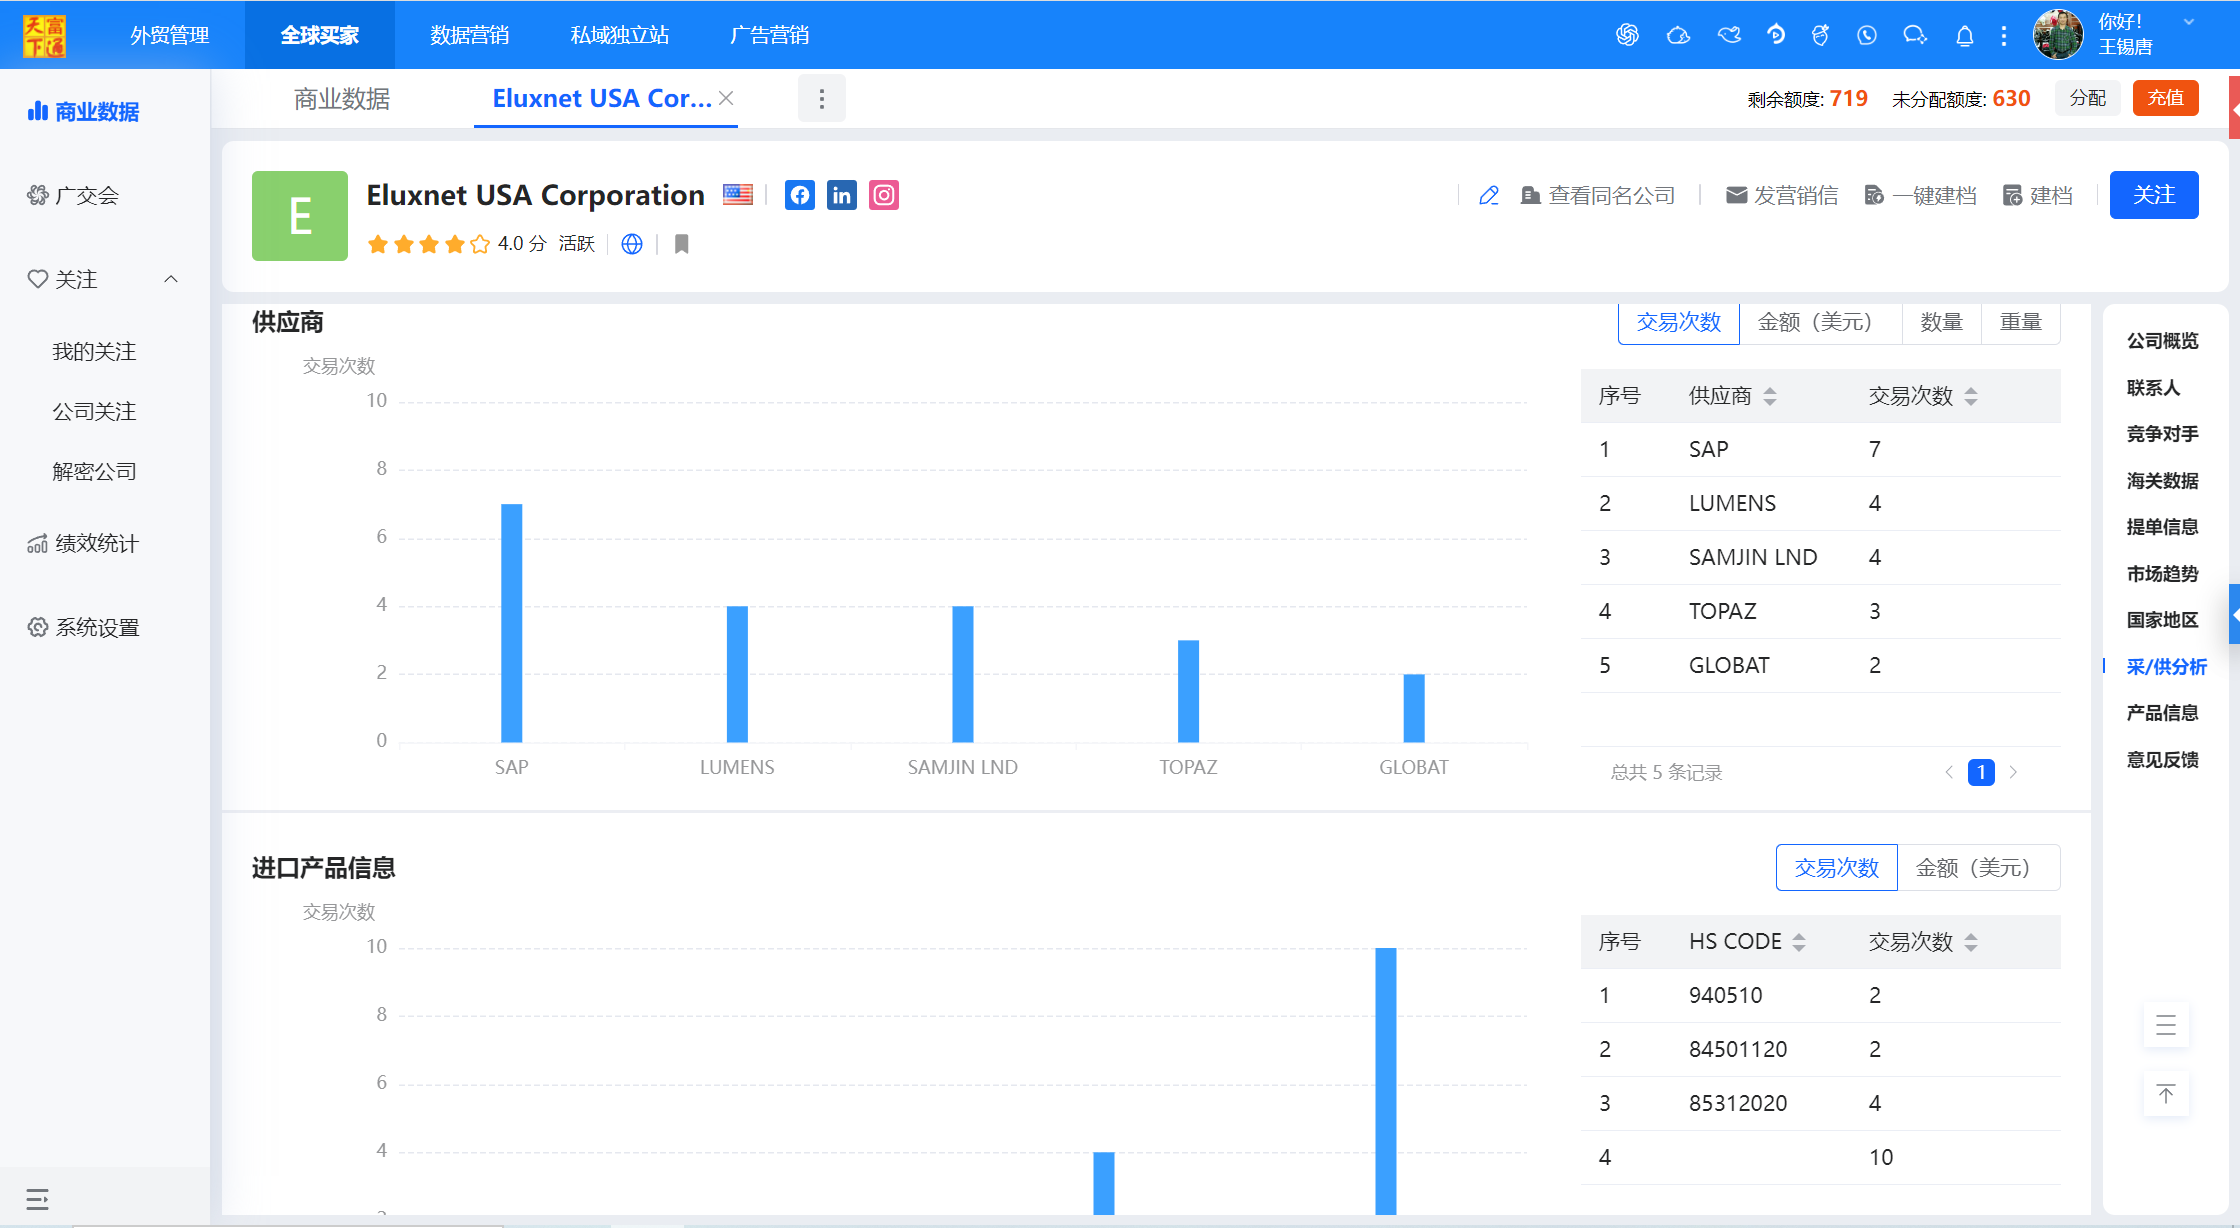Click the orange 充值 recharge button
Viewport: 2240px width, 1228px height.
click(2165, 98)
